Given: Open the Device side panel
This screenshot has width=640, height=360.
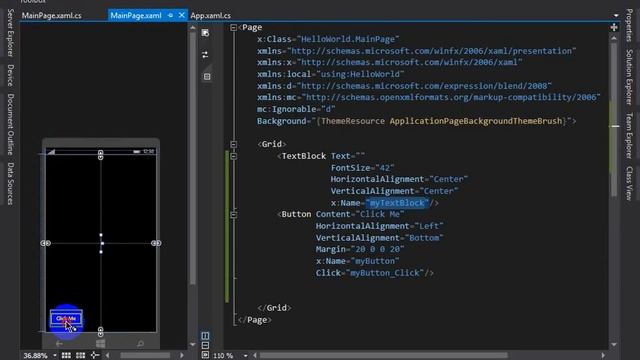Looking at the screenshot, I should 11,75.
